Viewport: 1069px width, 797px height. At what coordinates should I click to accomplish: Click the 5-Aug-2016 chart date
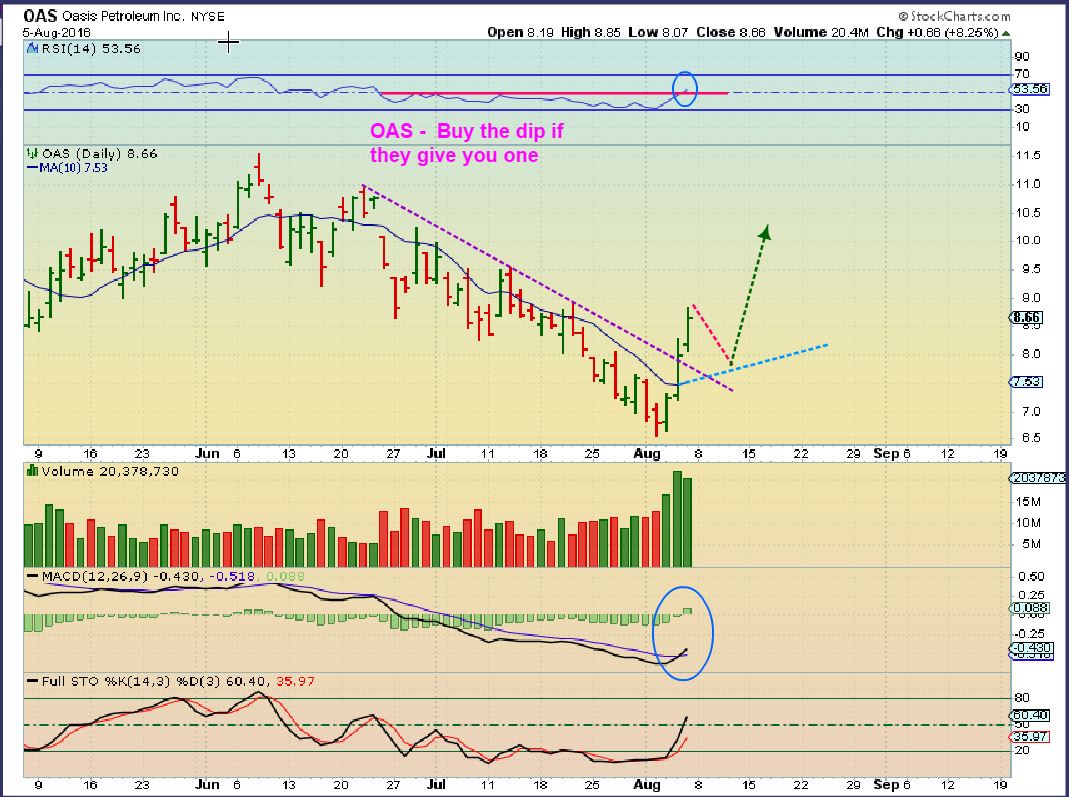[x=57, y=32]
